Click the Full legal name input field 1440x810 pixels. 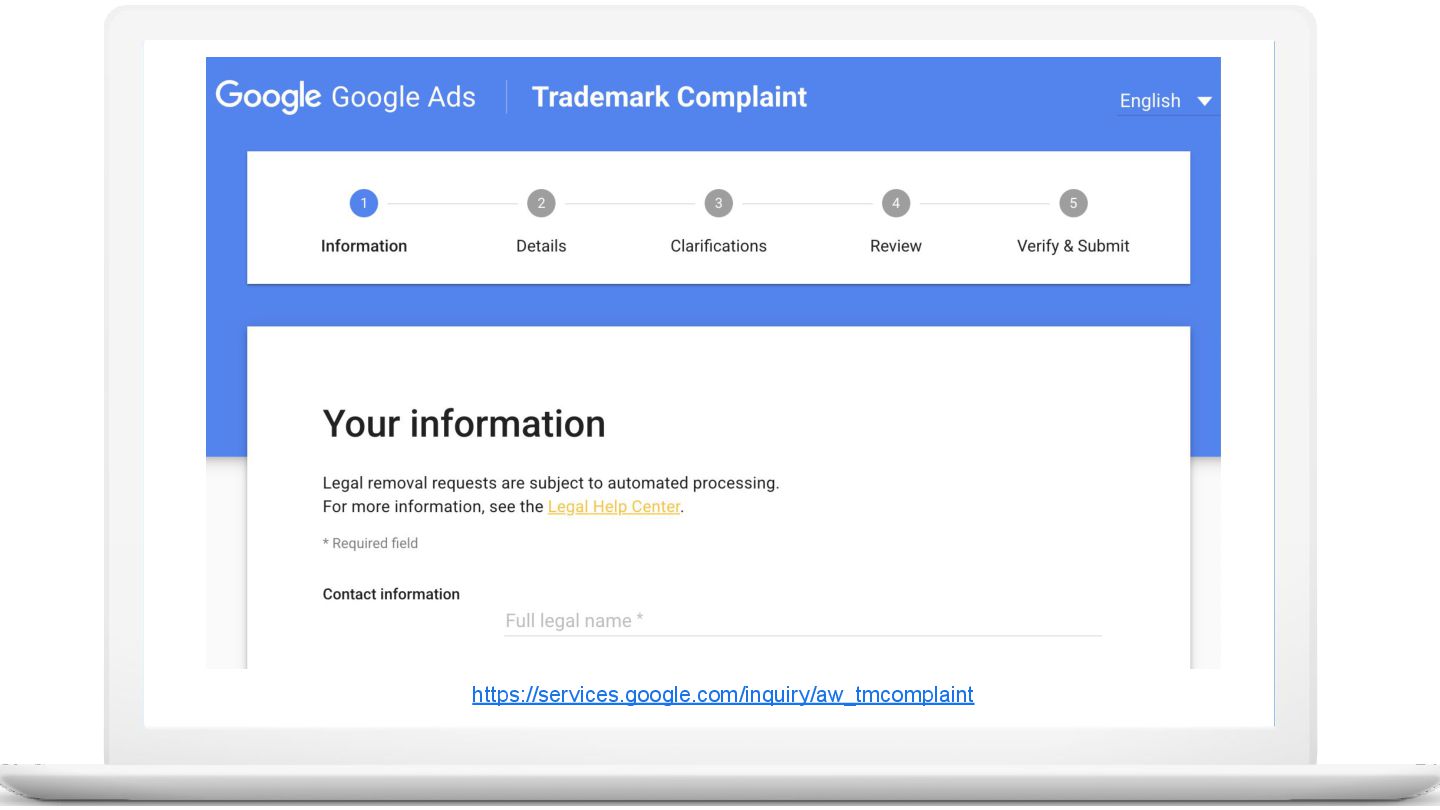(803, 621)
